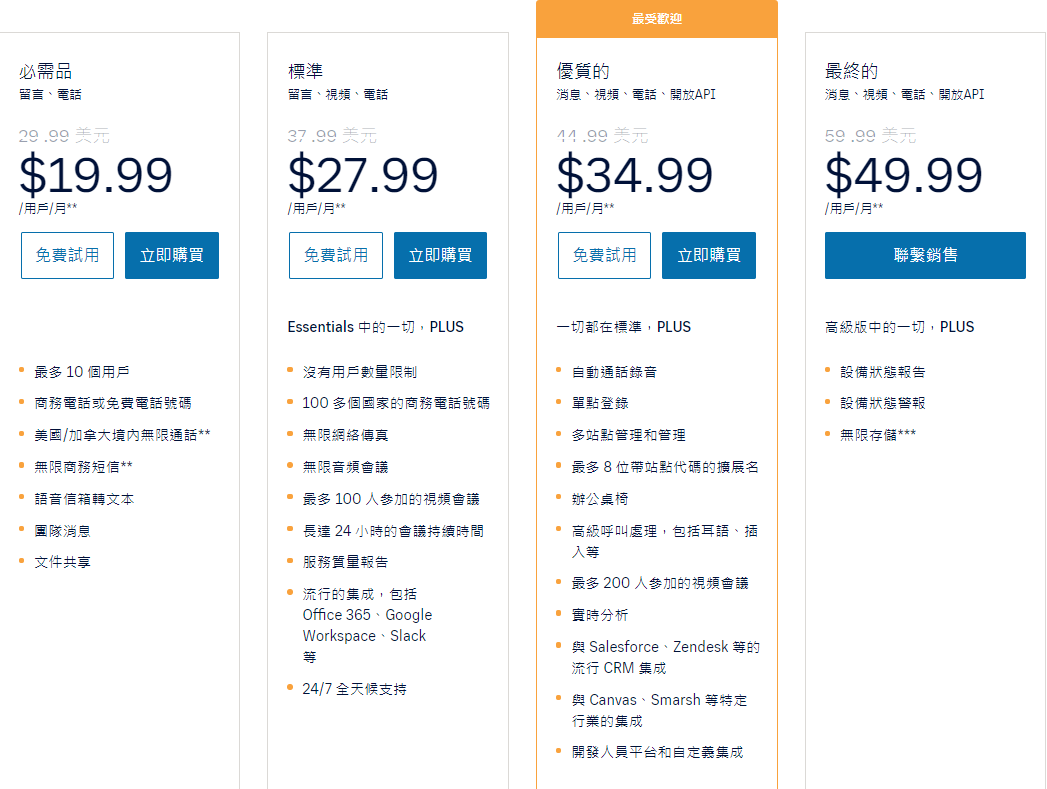
Task: Click the 單點登錄 feature item
Action: tap(600, 404)
